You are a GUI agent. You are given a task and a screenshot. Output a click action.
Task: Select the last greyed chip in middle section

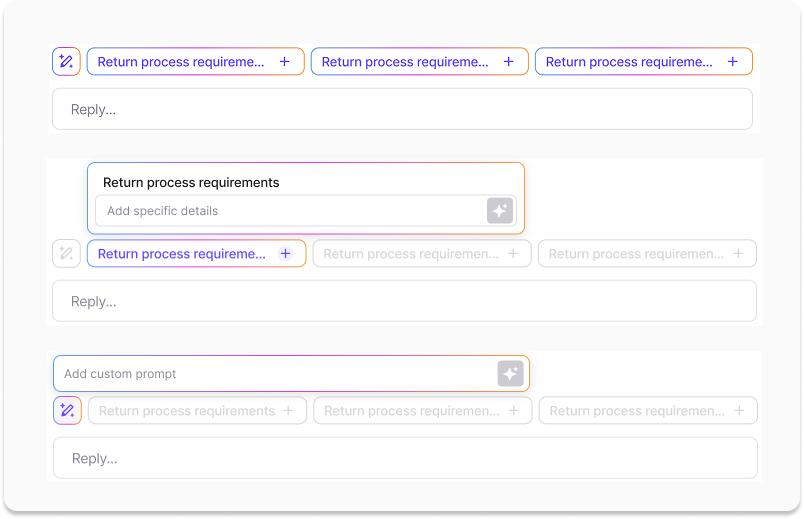point(635,254)
